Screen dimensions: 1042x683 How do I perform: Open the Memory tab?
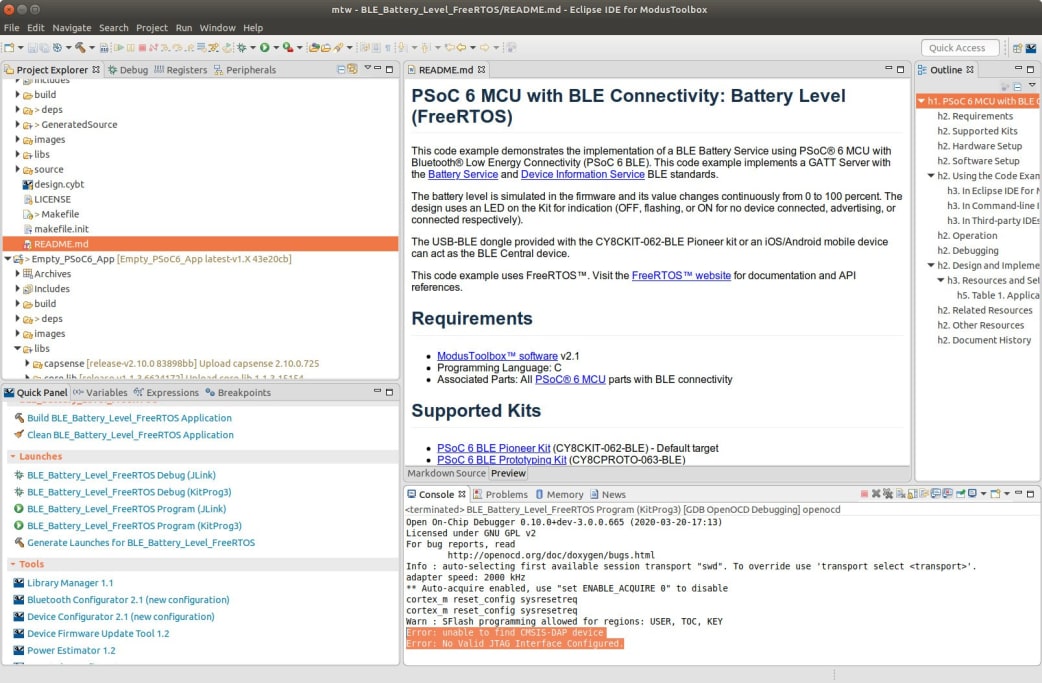pyautogui.click(x=559, y=494)
